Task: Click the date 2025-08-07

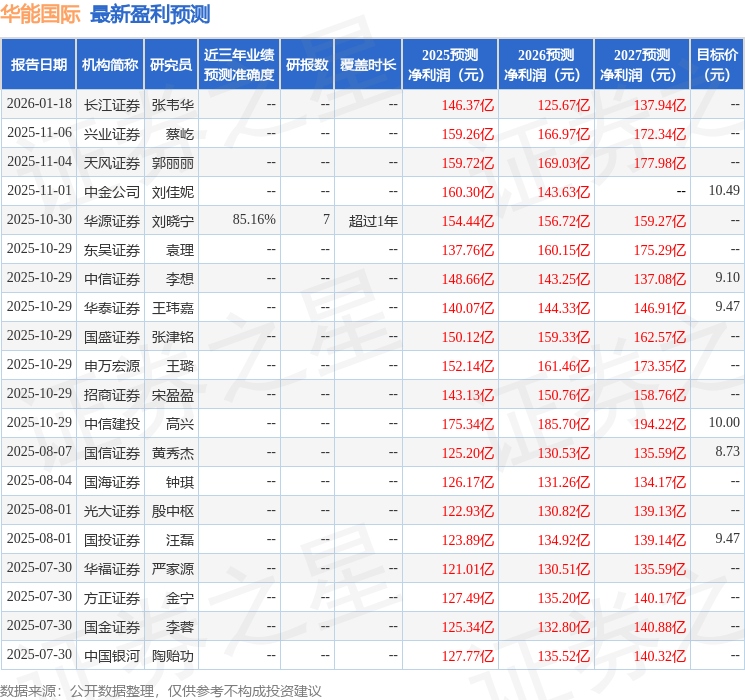Action: click(39, 451)
